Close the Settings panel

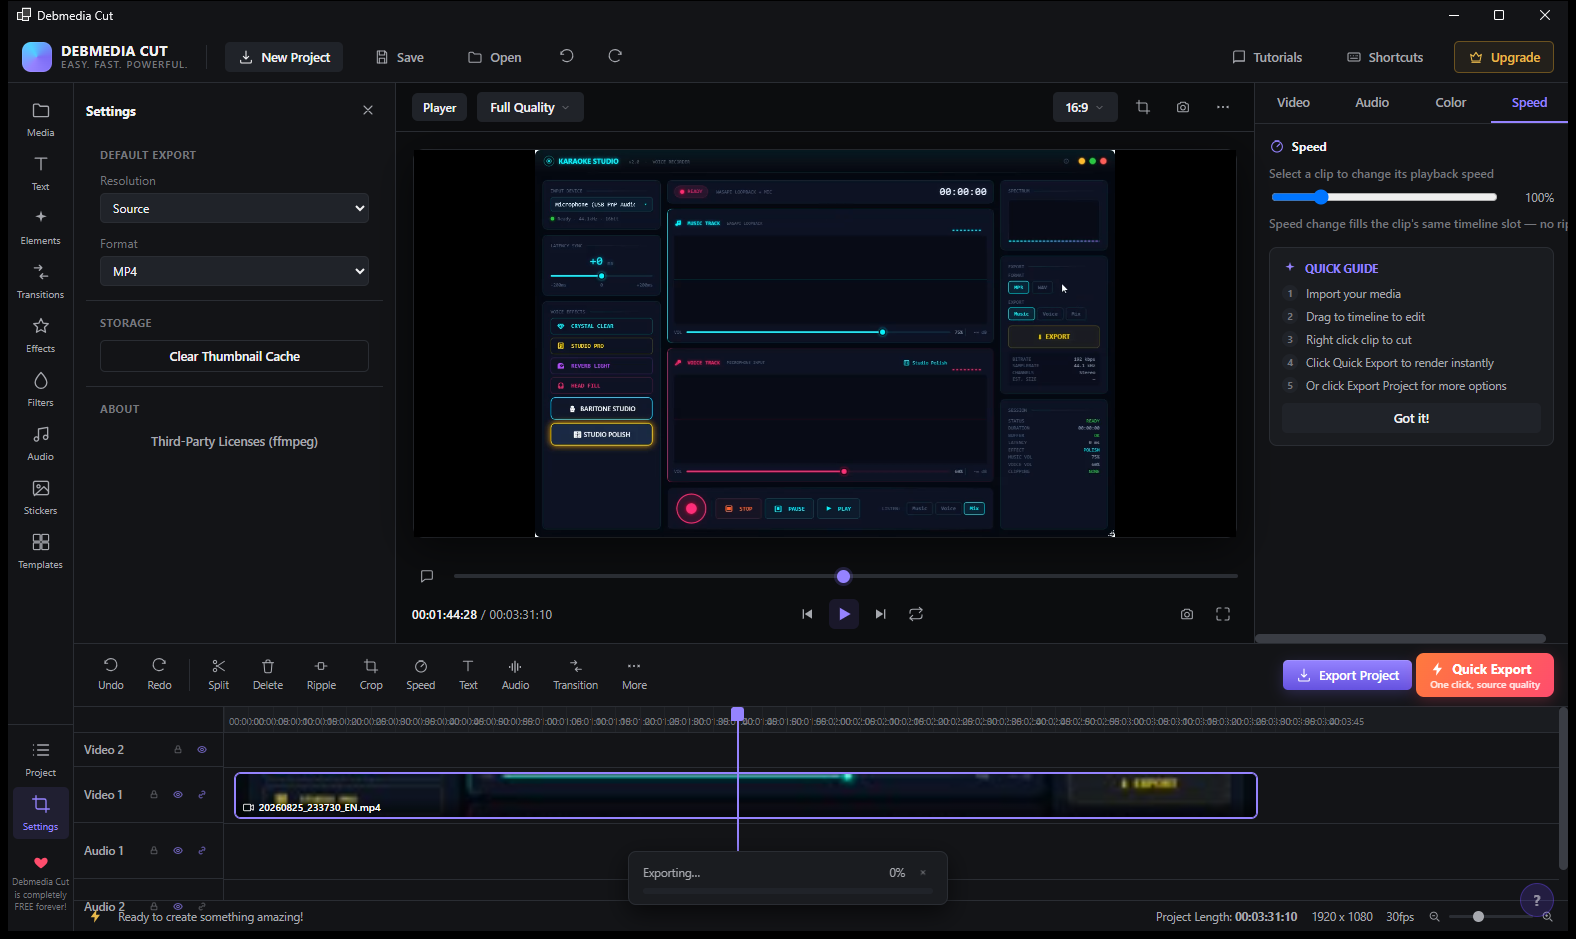point(368,110)
